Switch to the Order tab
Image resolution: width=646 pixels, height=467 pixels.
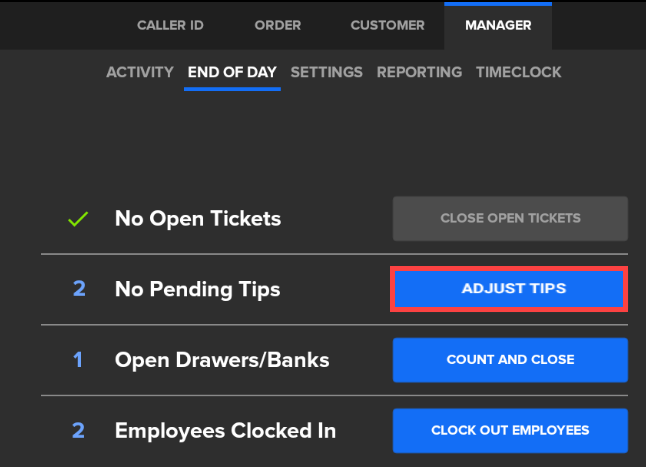click(x=277, y=25)
